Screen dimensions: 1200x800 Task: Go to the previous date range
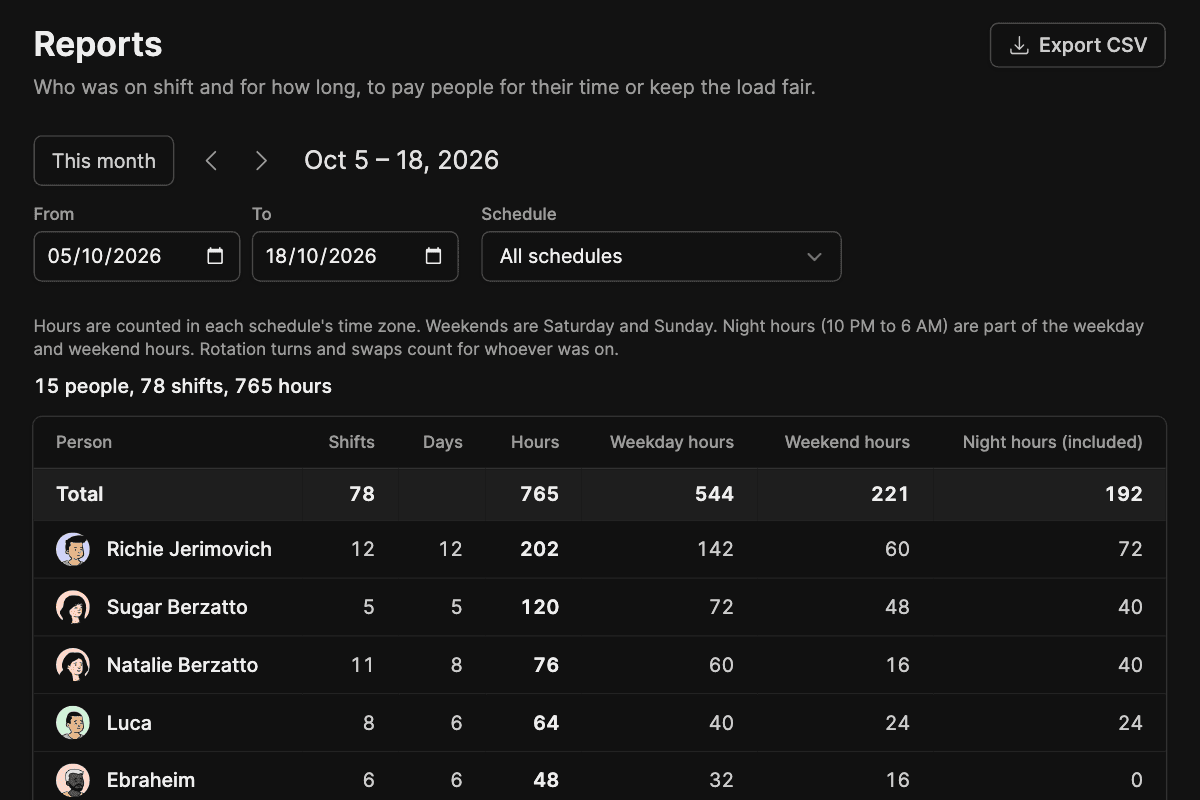point(211,161)
